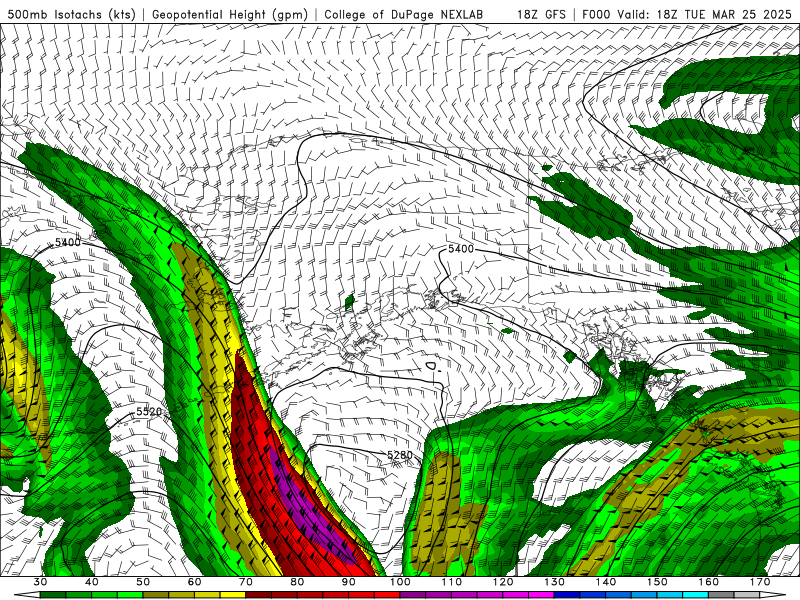Click the legend value 60
The image size is (800, 600).
pos(194,582)
